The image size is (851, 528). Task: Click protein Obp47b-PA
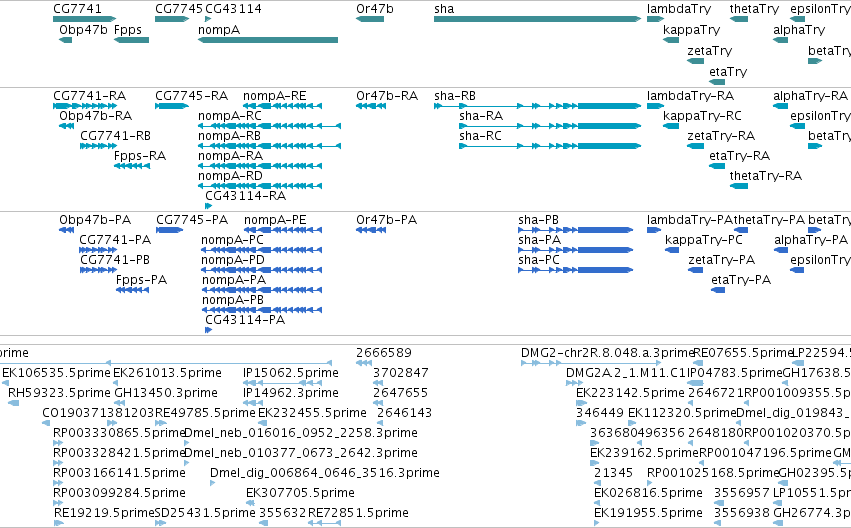coord(66,230)
